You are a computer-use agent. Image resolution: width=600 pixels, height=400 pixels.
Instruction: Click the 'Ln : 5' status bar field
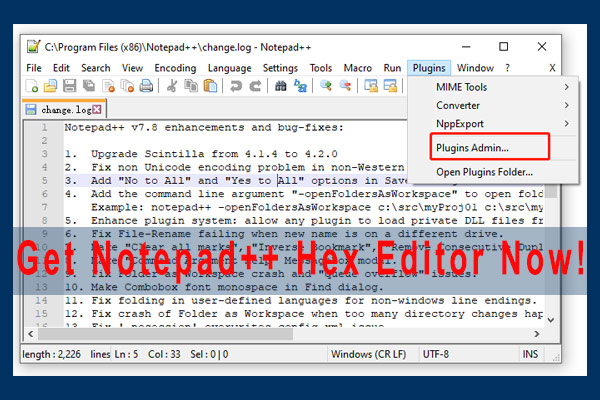point(126,354)
